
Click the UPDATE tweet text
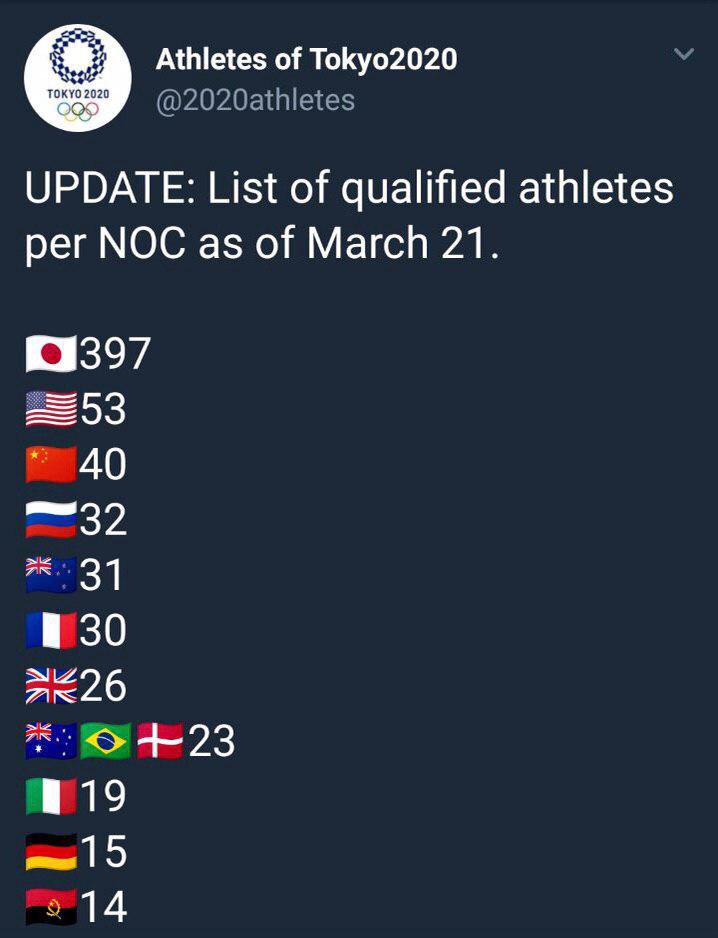tap(349, 216)
